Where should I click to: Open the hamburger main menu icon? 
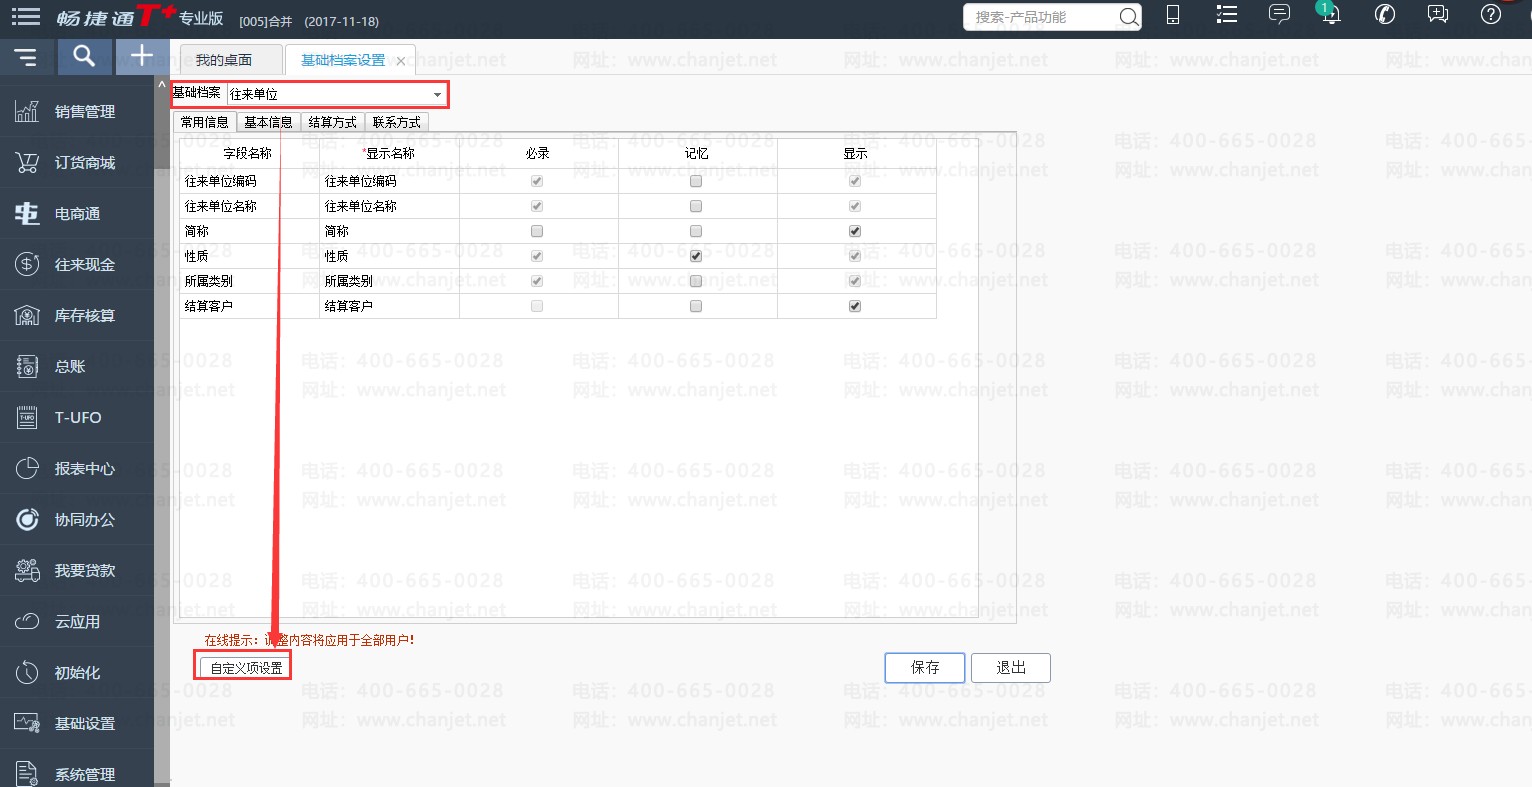click(x=25, y=16)
